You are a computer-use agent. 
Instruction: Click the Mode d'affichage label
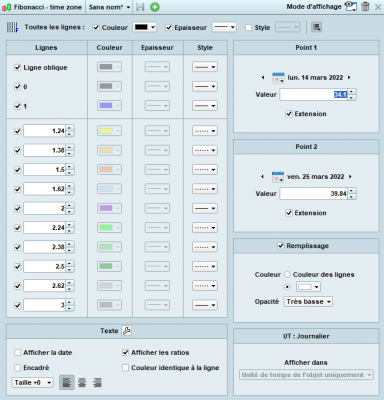point(314,7)
